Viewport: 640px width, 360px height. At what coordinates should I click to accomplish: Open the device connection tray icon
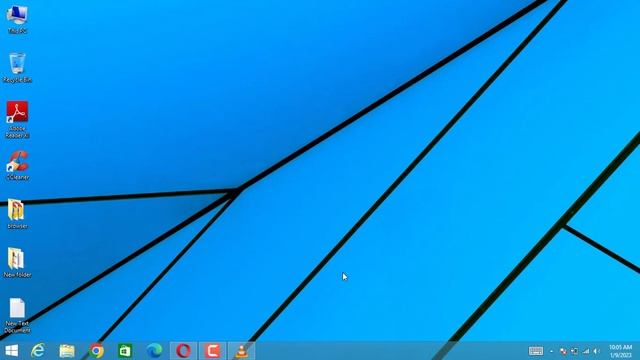point(574,351)
